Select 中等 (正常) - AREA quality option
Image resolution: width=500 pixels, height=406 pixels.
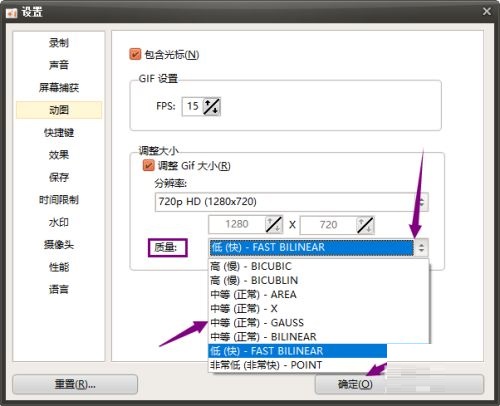[x=318, y=294]
